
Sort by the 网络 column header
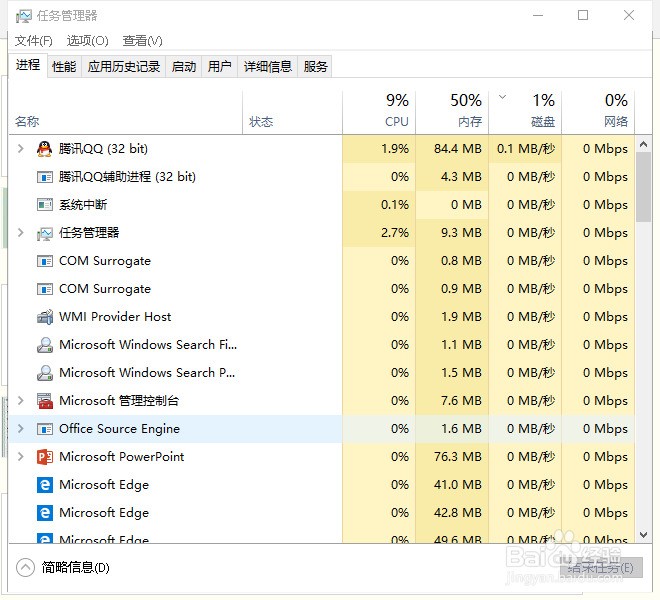pos(599,112)
